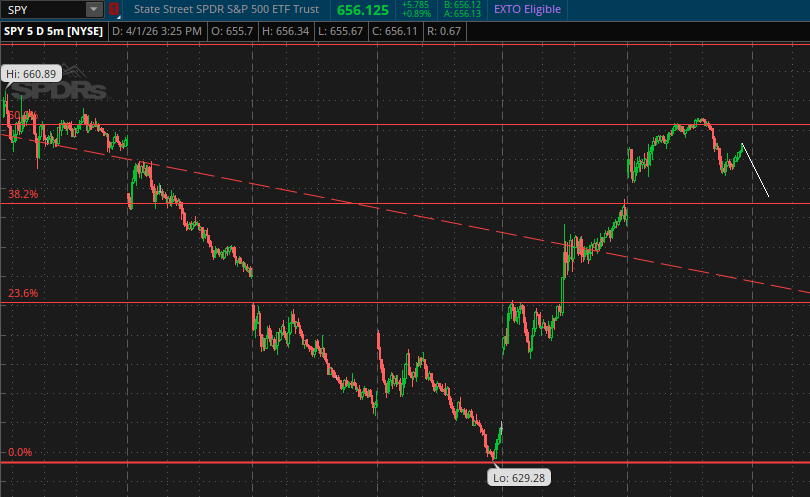Select the 23.6% Fibonacci level label
This screenshot has height=497, width=810.
click(23, 293)
